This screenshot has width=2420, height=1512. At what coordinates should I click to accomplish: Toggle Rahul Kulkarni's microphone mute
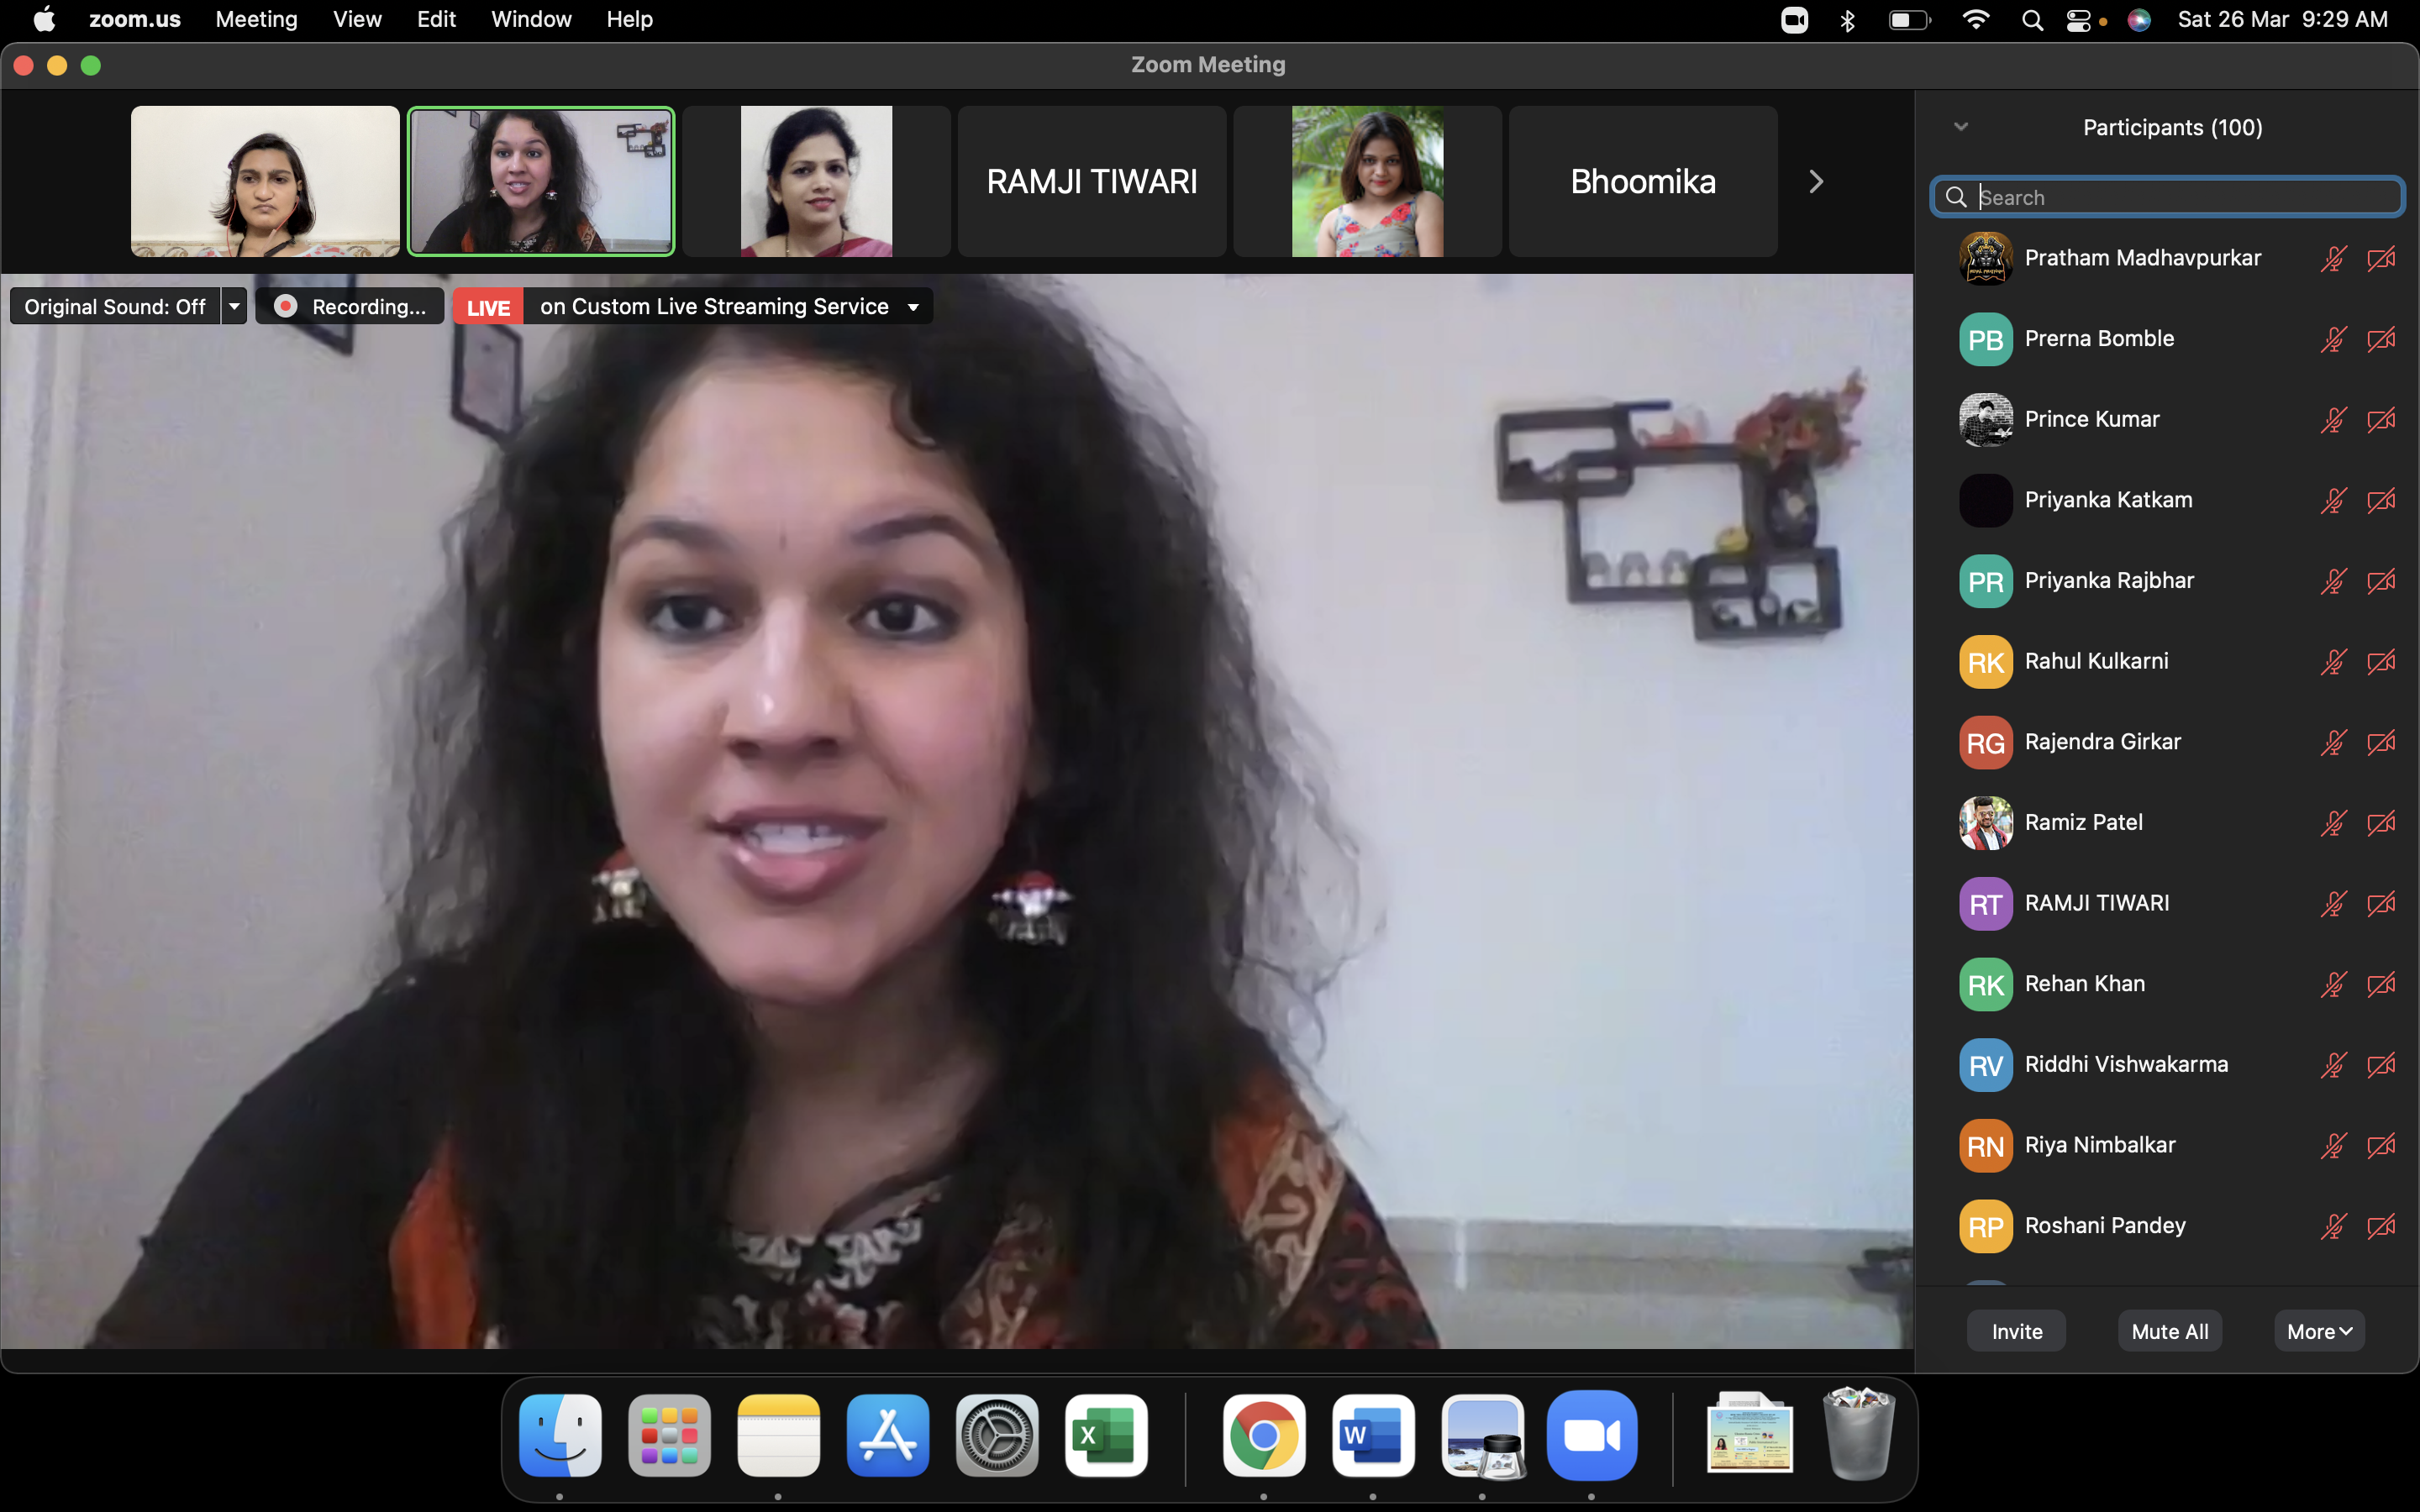coord(2333,662)
